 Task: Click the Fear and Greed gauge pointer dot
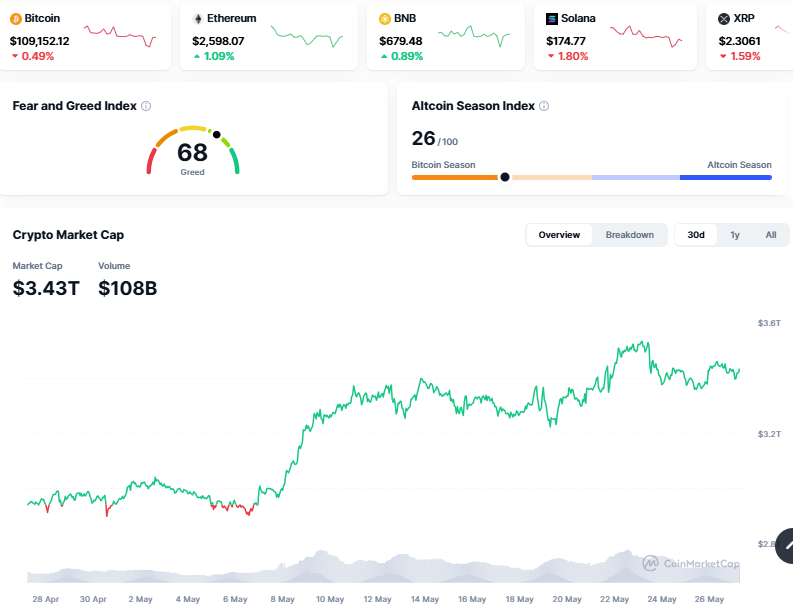click(216, 135)
